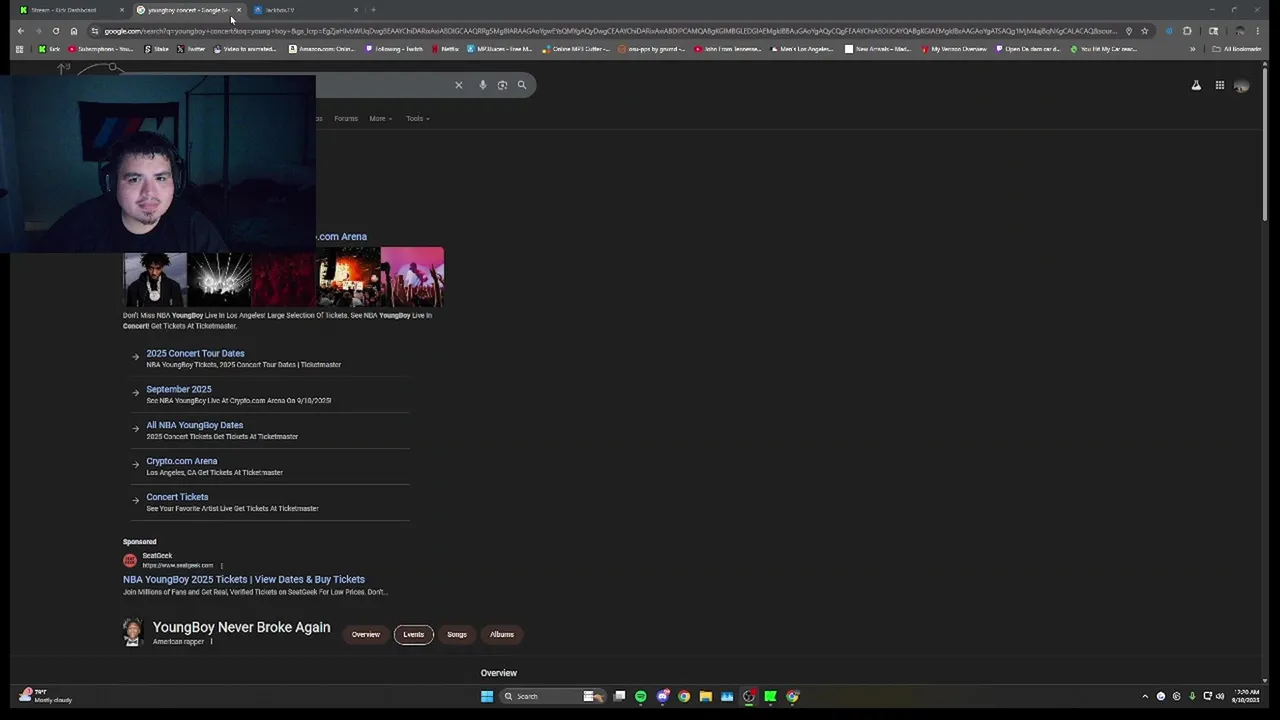Open the weather widget on taskbar
Screen dimensions: 1280x720
pos(45,695)
